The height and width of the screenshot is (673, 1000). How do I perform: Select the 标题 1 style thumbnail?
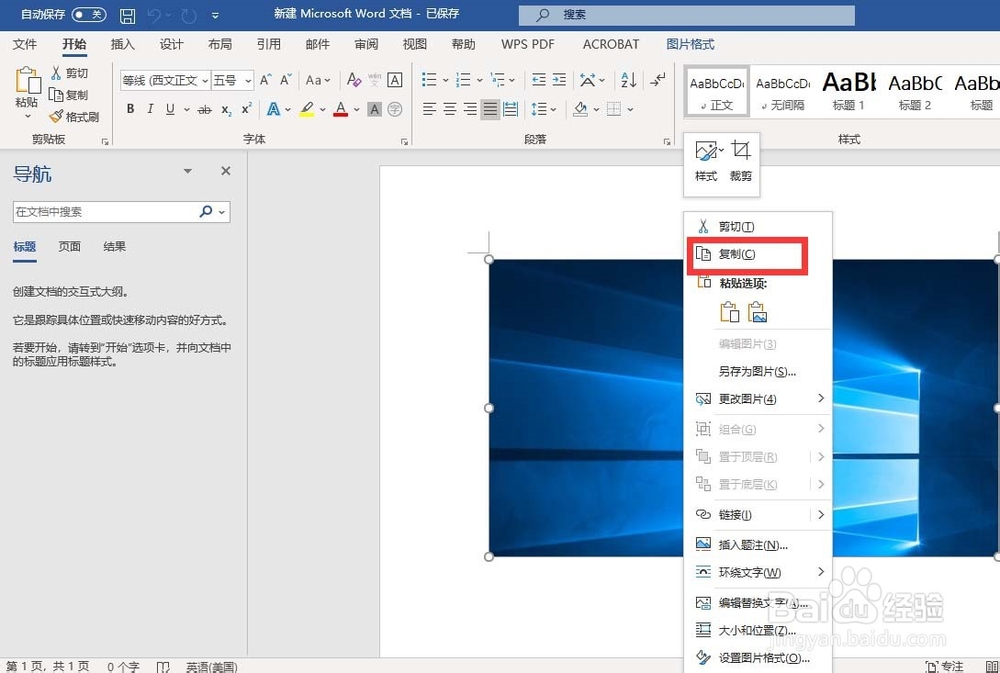click(x=849, y=91)
